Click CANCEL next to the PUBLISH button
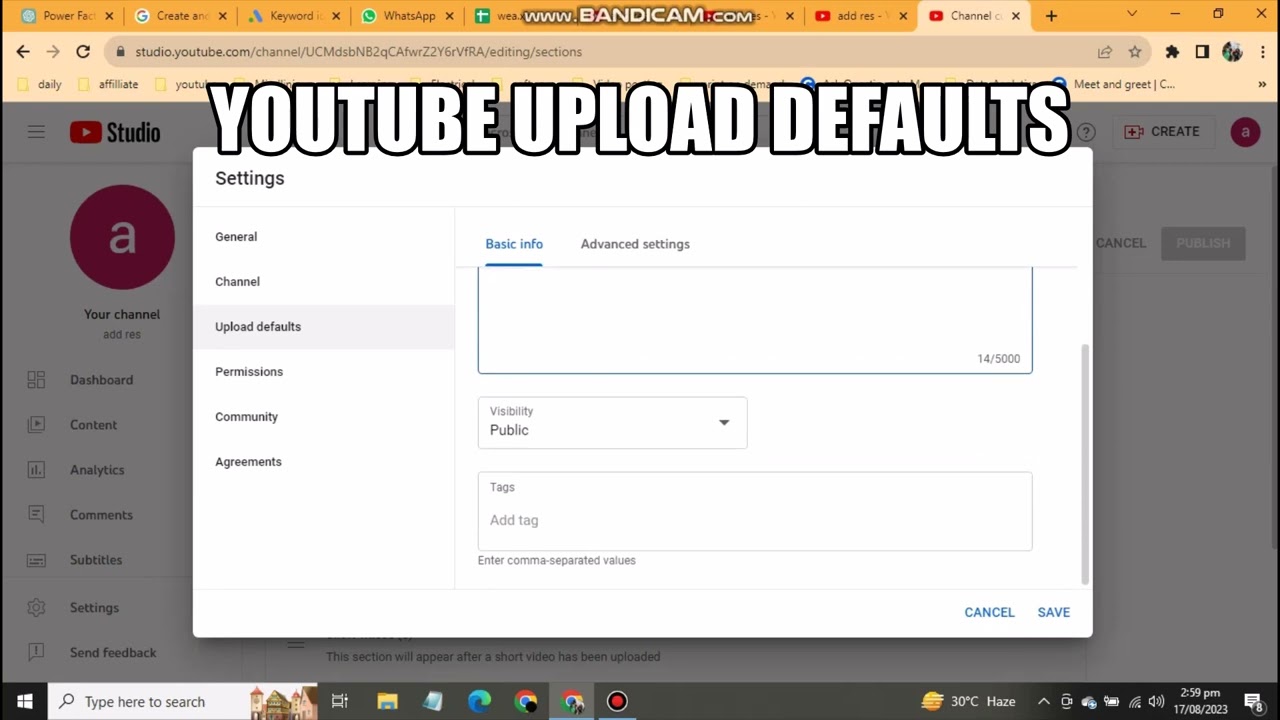This screenshot has height=720, width=1280. (x=1120, y=243)
